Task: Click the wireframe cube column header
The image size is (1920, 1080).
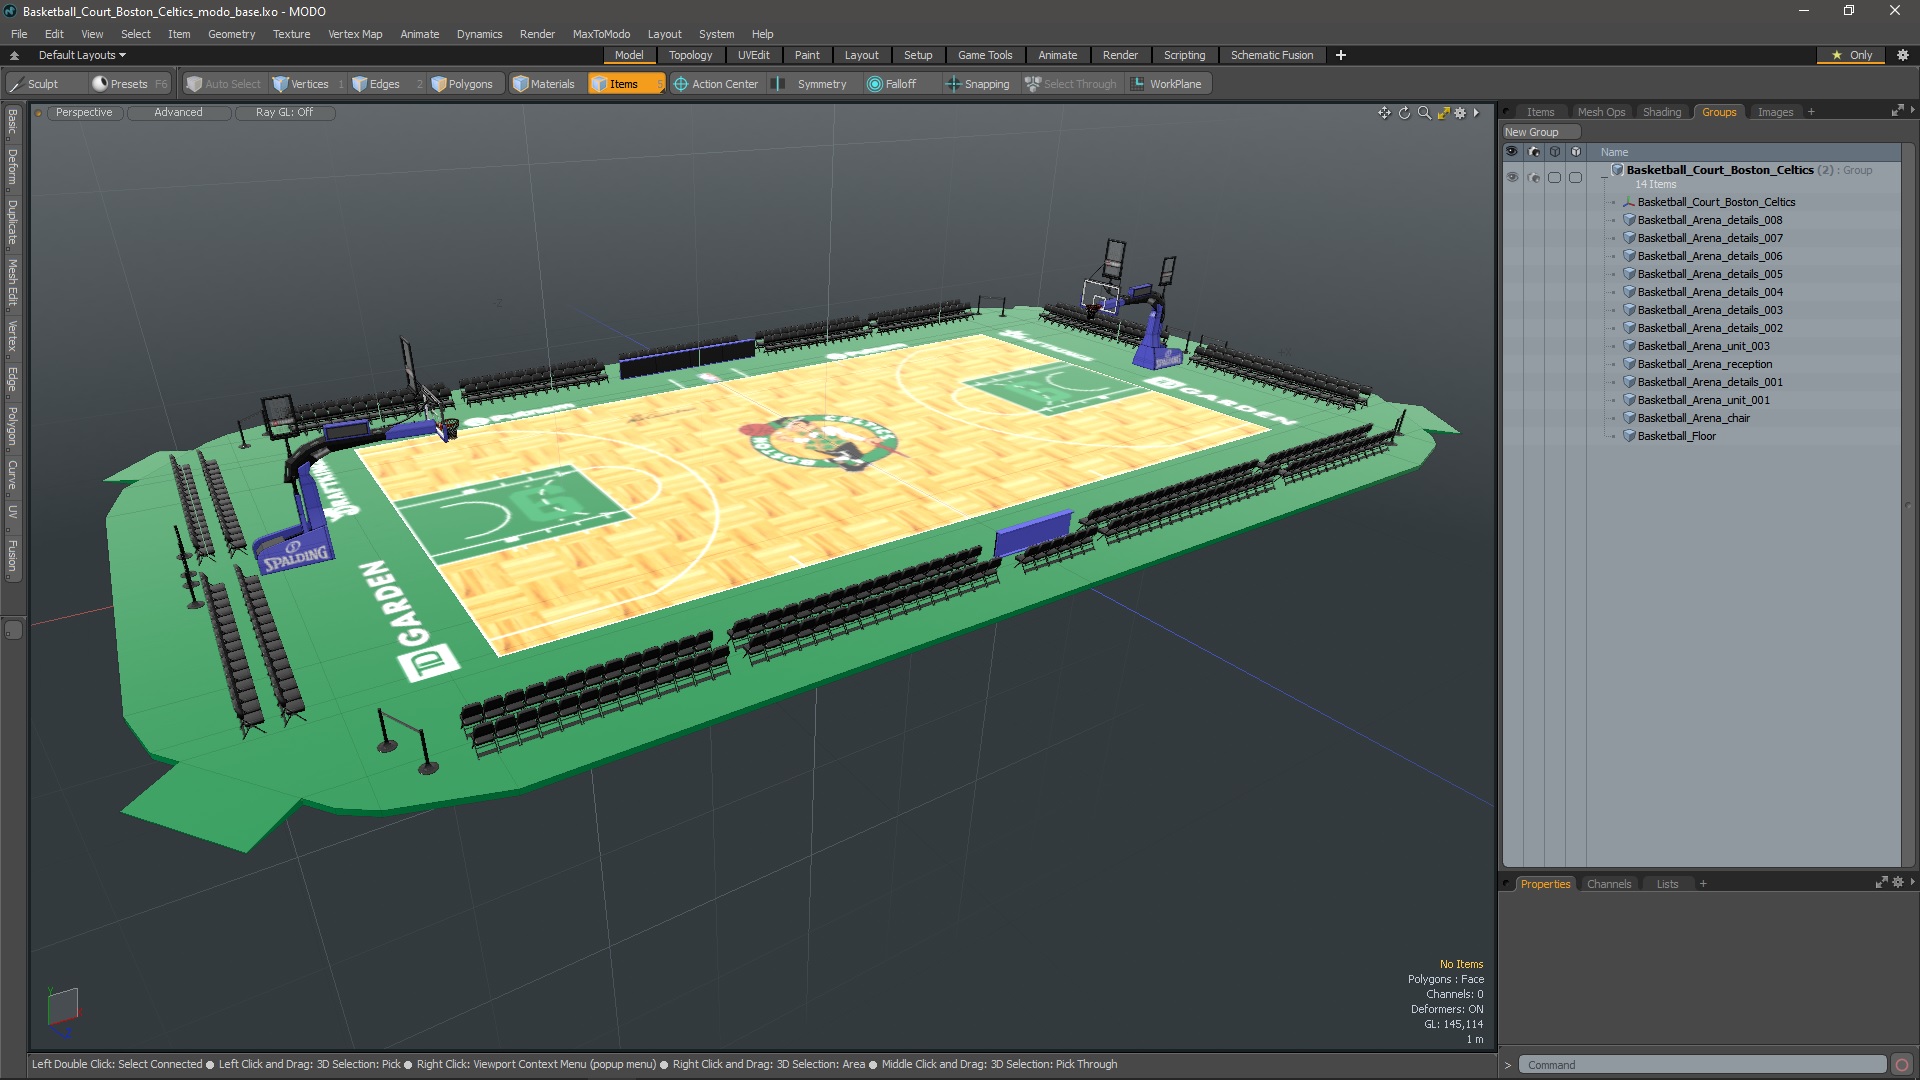Action: [x=1554, y=152]
